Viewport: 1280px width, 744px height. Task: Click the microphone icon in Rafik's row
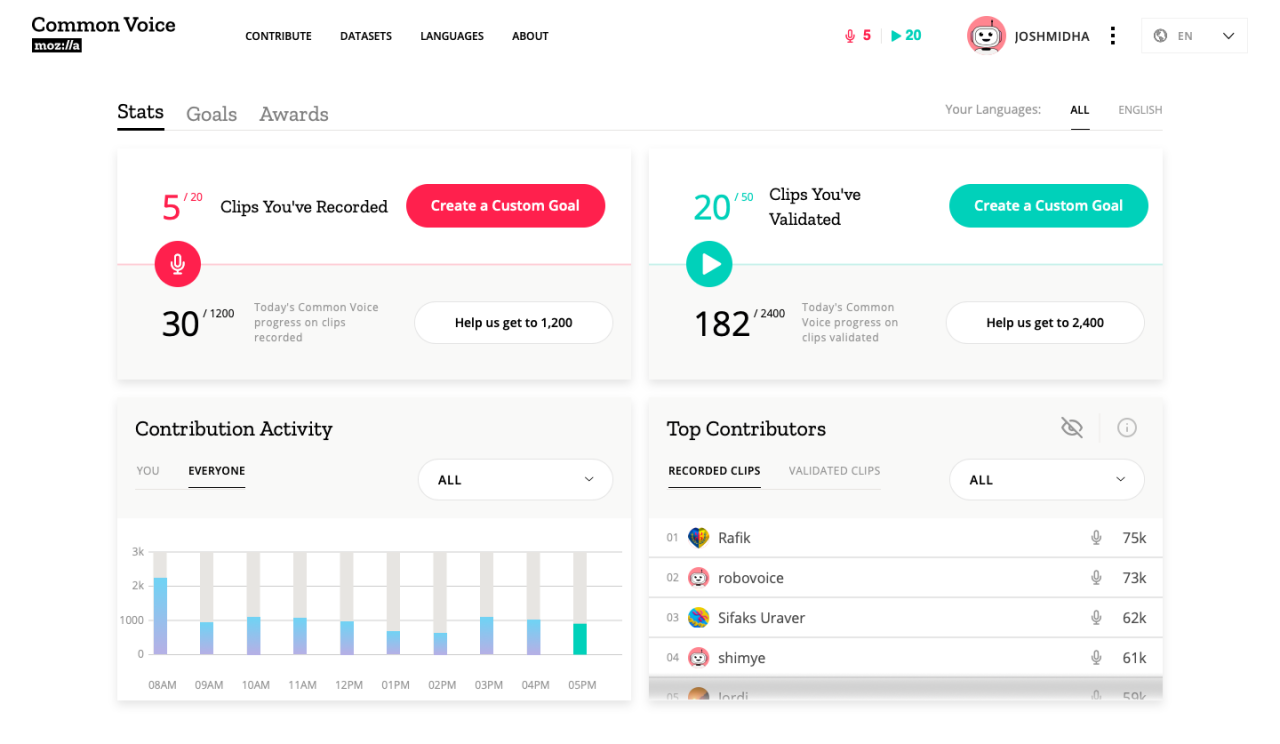pos(1096,538)
